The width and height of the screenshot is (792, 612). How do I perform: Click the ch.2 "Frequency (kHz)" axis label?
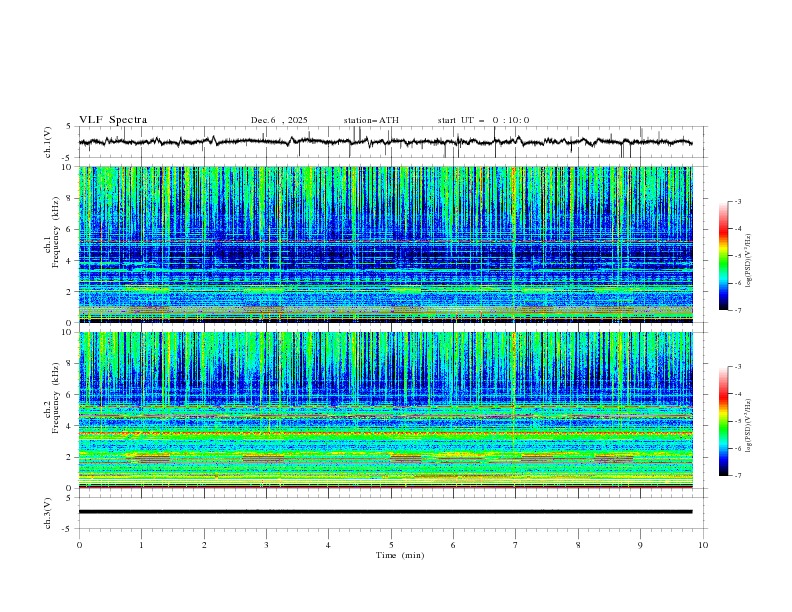[x=55, y=397]
